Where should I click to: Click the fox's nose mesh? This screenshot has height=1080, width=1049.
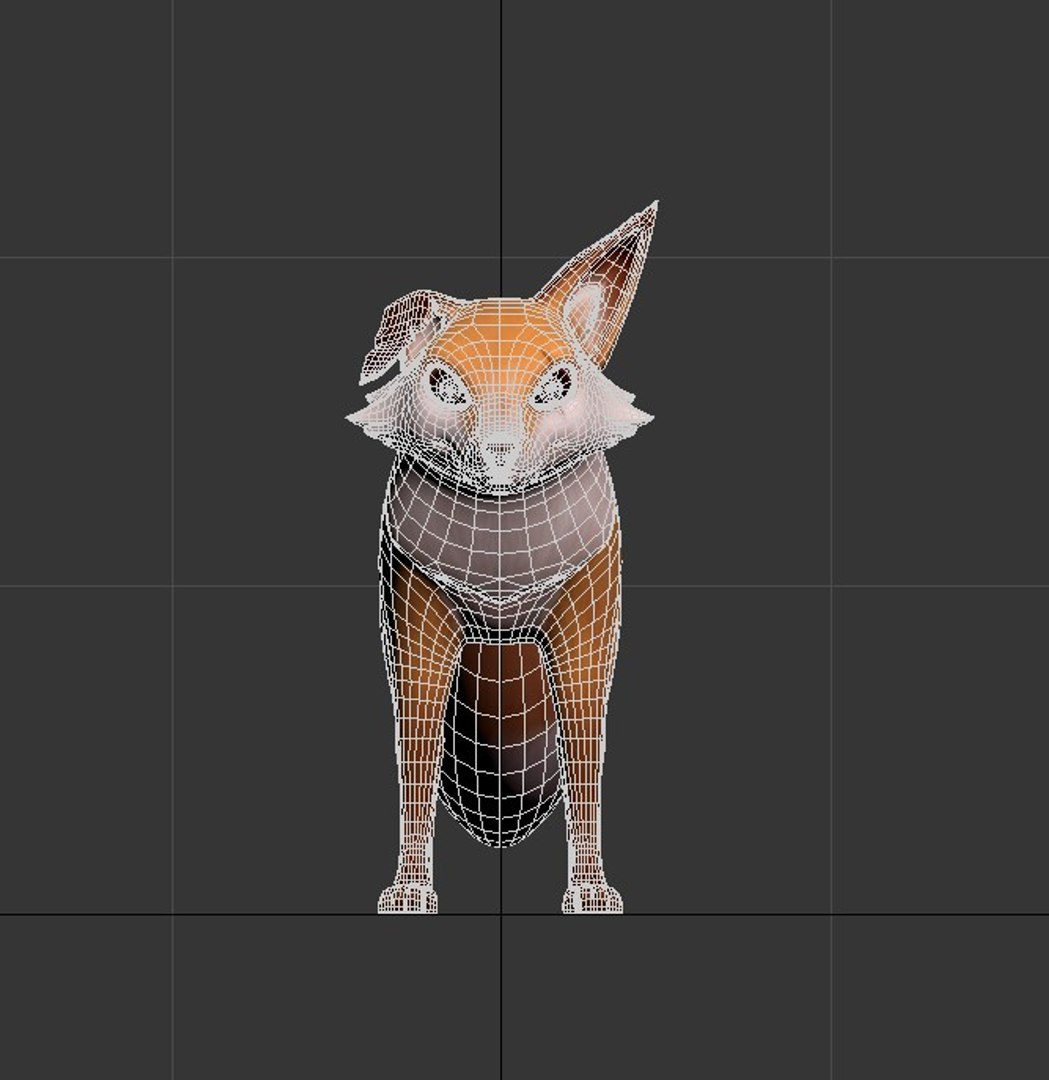coord(501,450)
